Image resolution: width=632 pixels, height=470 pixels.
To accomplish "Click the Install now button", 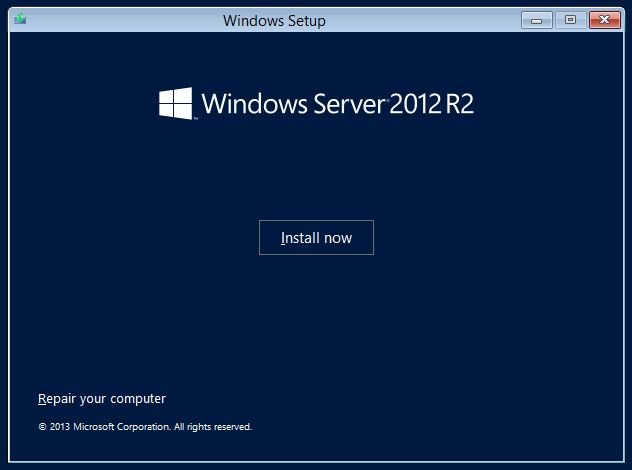I will coord(316,237).
